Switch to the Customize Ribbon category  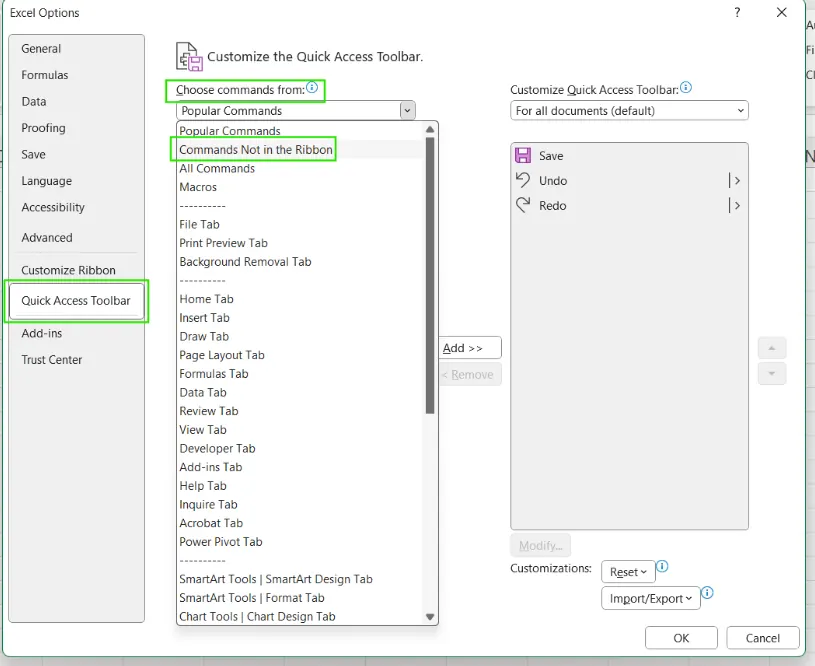[68, 270]
